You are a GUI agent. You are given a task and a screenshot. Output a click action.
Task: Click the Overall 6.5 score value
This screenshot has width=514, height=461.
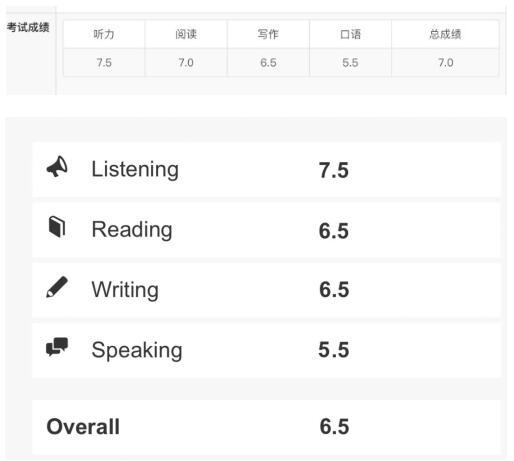pyautogui.click(x=334, y=426)
